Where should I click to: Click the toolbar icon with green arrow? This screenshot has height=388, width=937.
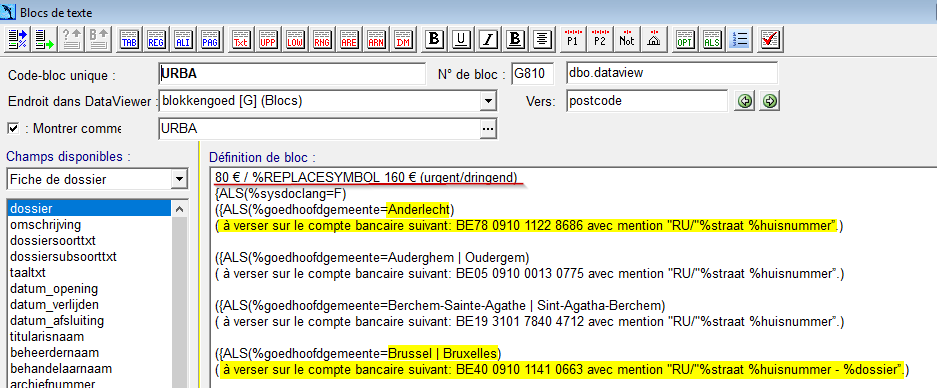[44, 39]
